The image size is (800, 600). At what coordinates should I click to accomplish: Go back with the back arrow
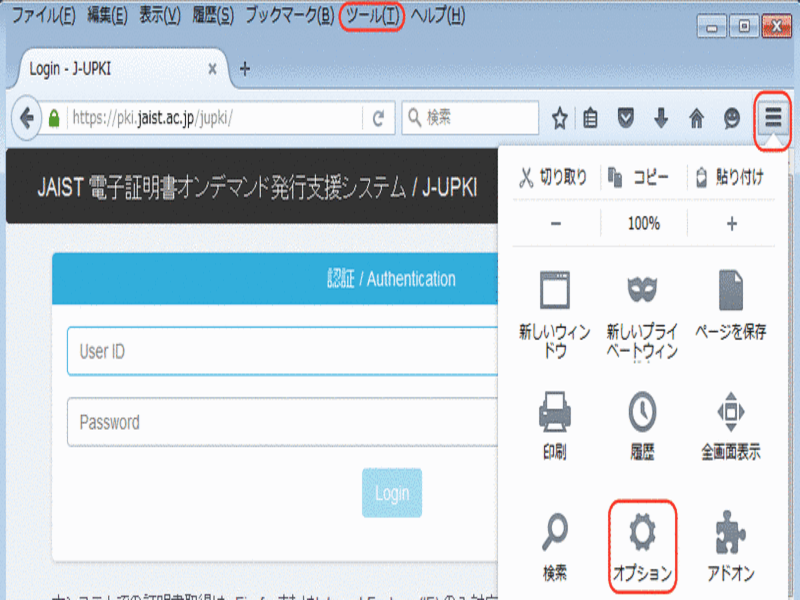tap(26, 118)
